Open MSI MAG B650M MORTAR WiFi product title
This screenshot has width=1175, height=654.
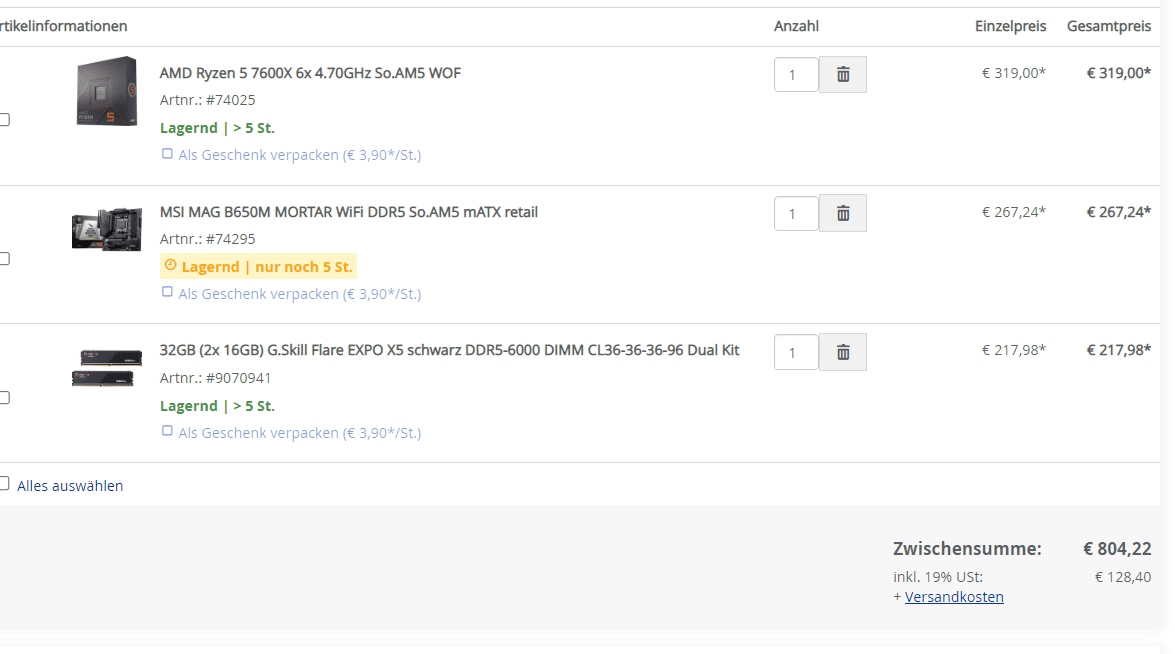[348, 212]
